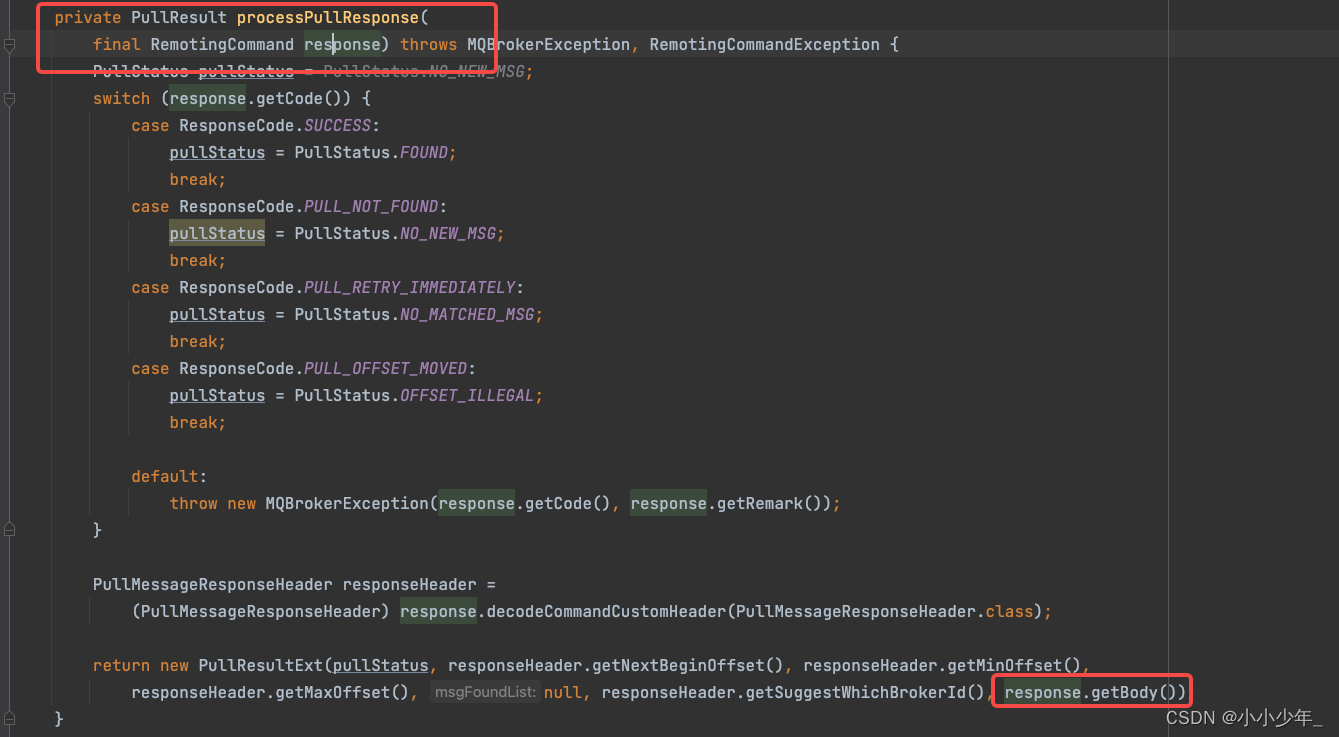This screenshot has height=737, width=1339.
Task: Click the NO_MATCHED_MSG constant
Action: click(467, 315)
